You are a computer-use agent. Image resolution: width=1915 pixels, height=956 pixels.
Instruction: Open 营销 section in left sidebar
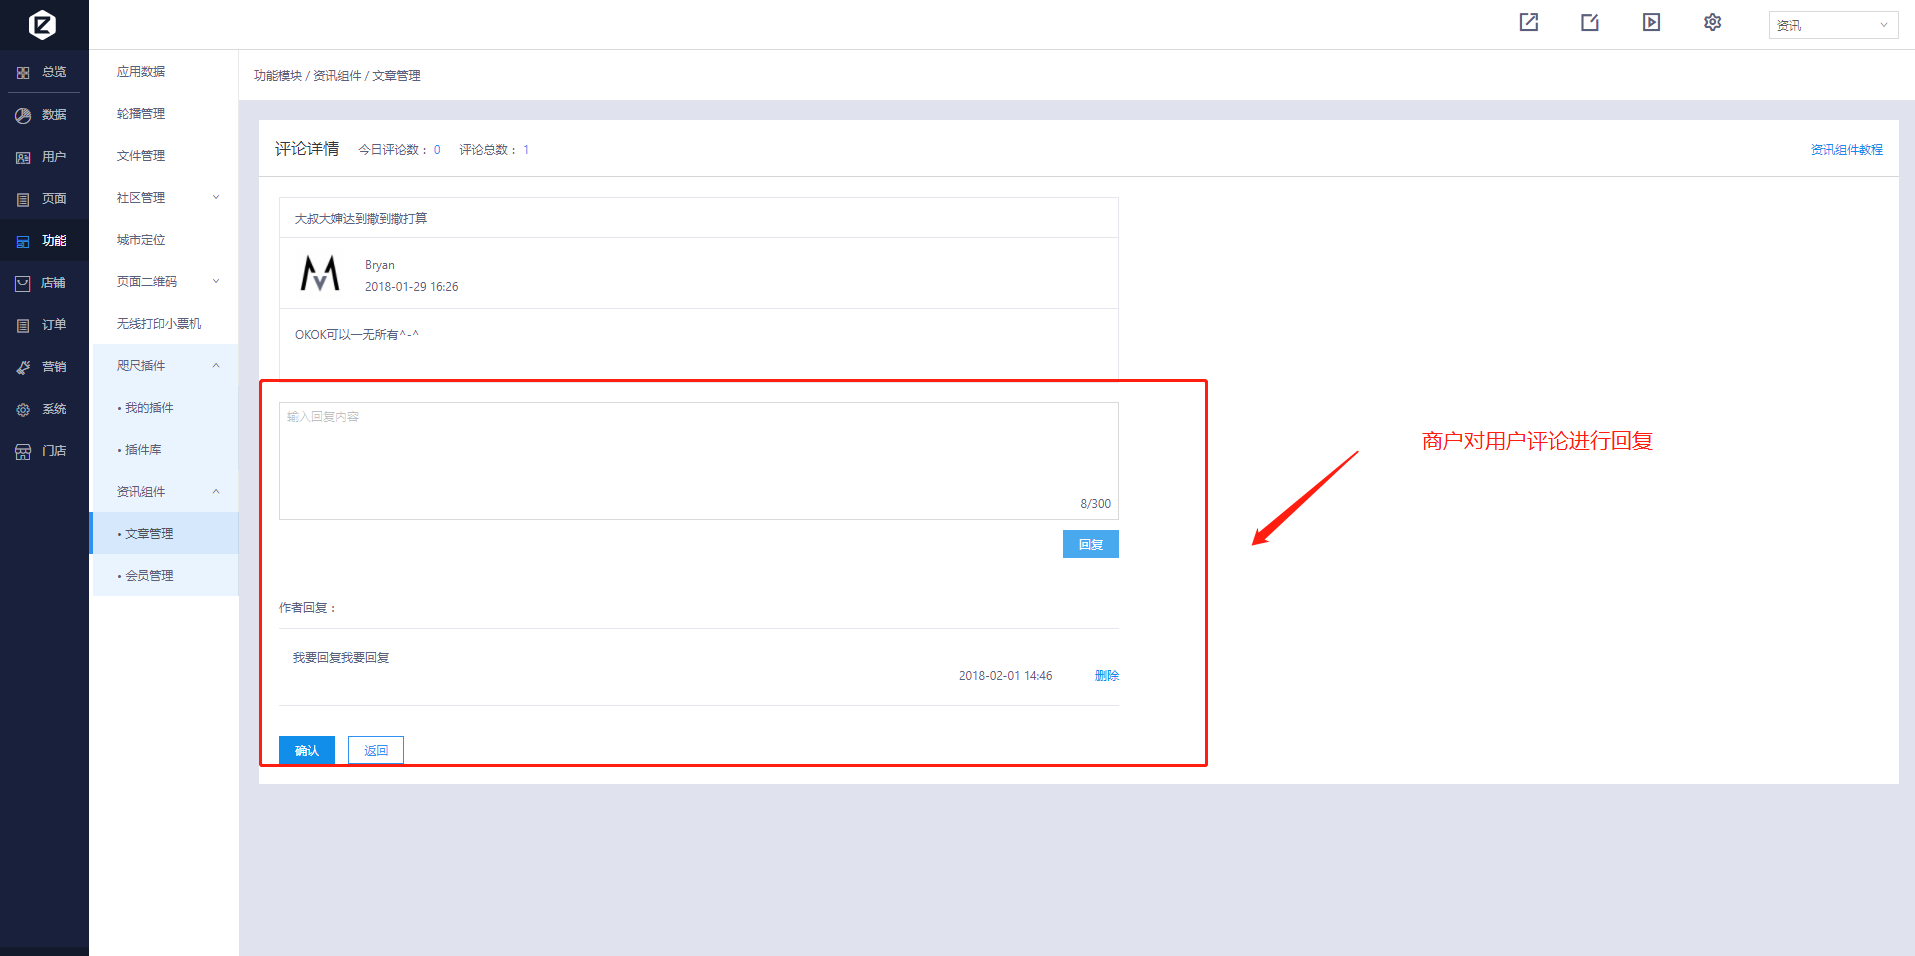tap(44, 367)
